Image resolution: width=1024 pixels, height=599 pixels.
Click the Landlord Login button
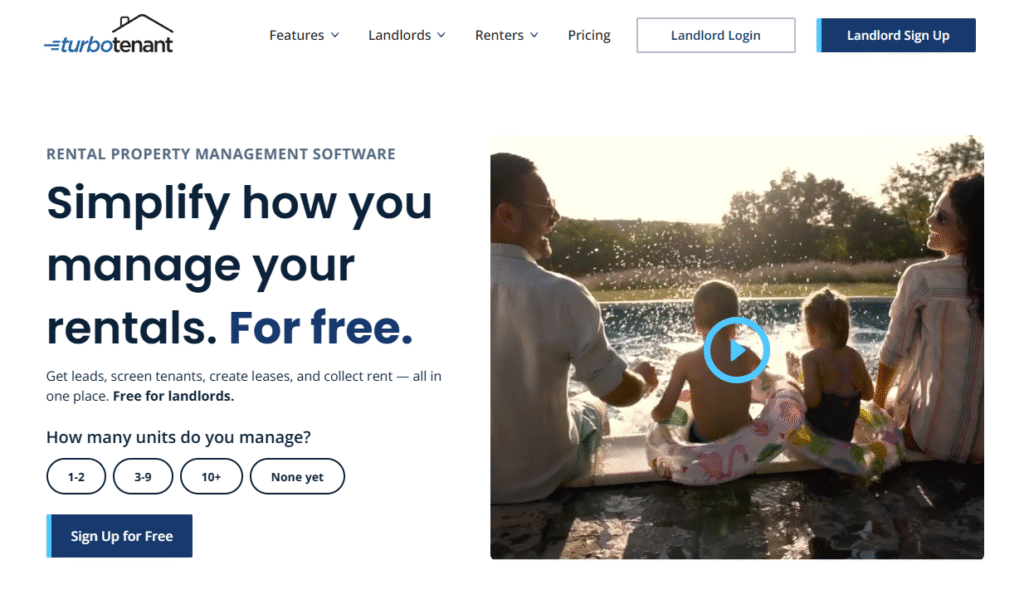[716, 35]
